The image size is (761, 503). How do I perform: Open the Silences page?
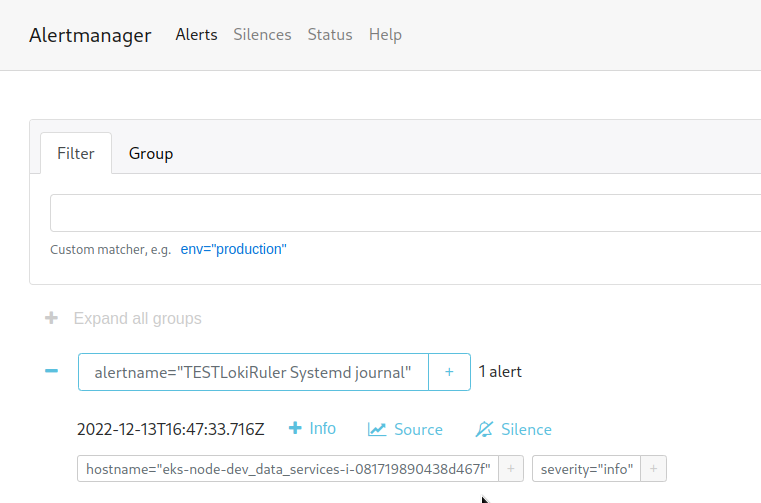coord(262,34)
